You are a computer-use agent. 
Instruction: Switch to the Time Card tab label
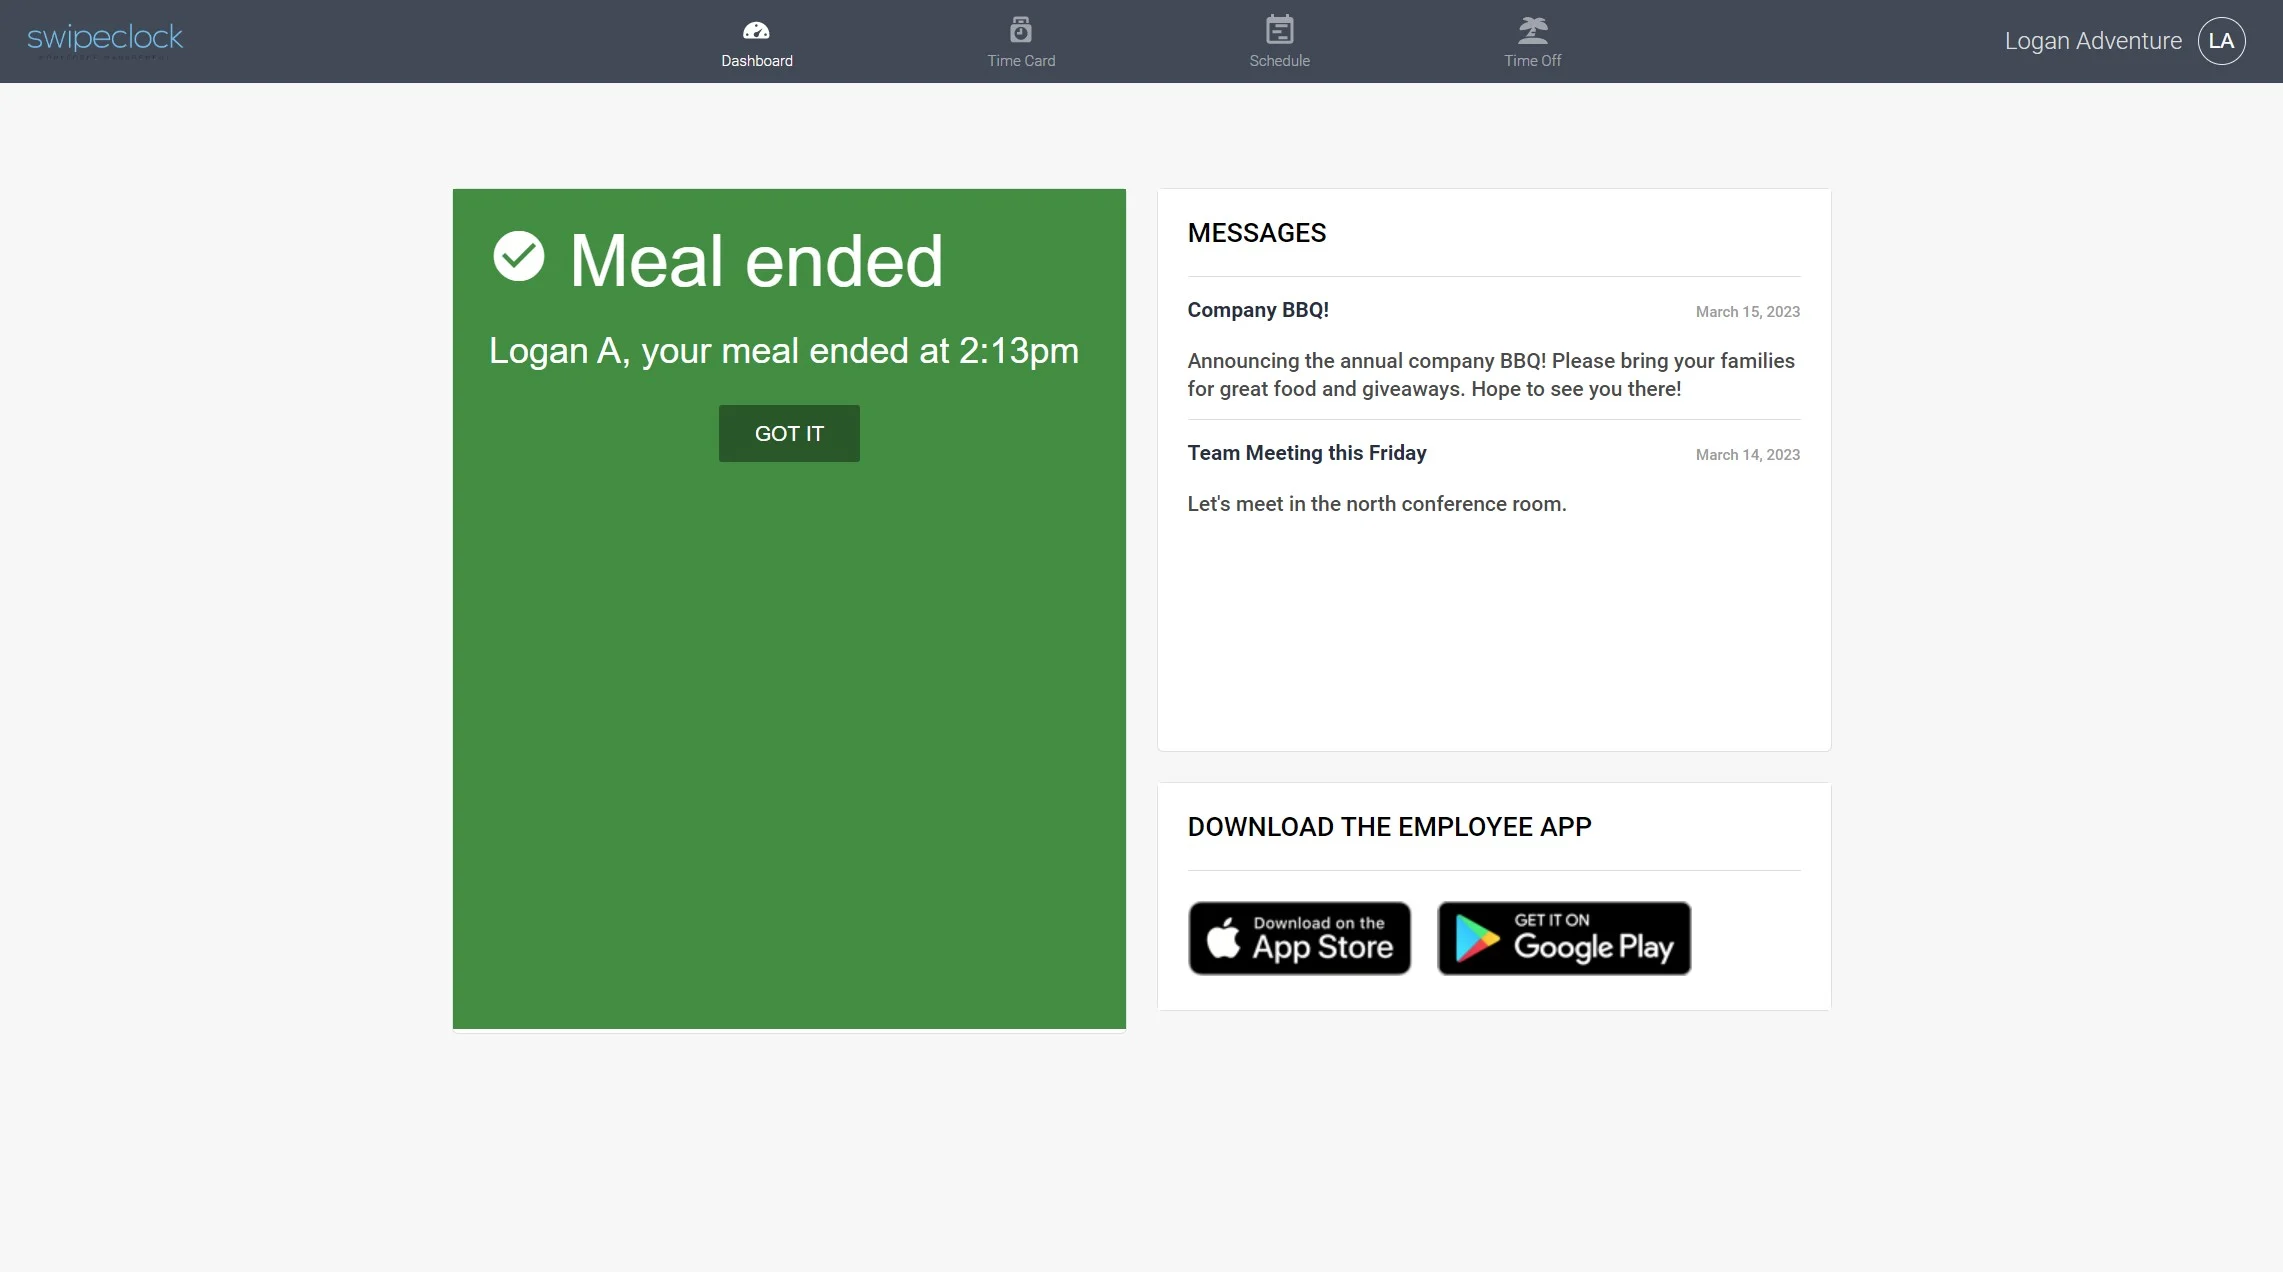pyautogui.click(x=1021, y=61)
